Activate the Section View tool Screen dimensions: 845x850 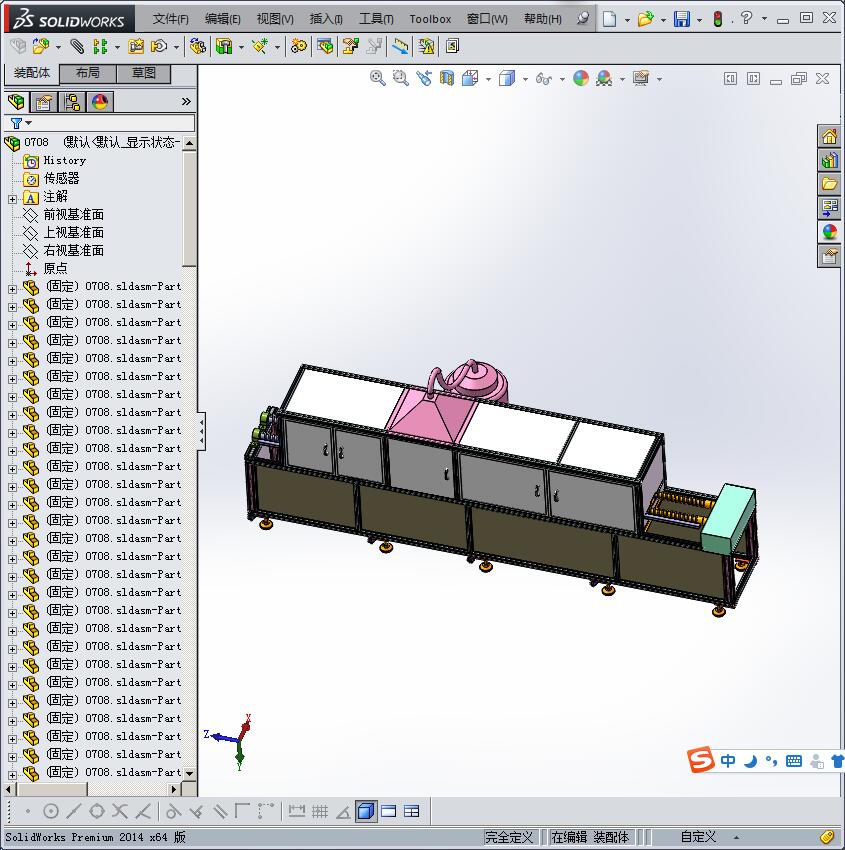pyautogui.click(x=447, y=79)
